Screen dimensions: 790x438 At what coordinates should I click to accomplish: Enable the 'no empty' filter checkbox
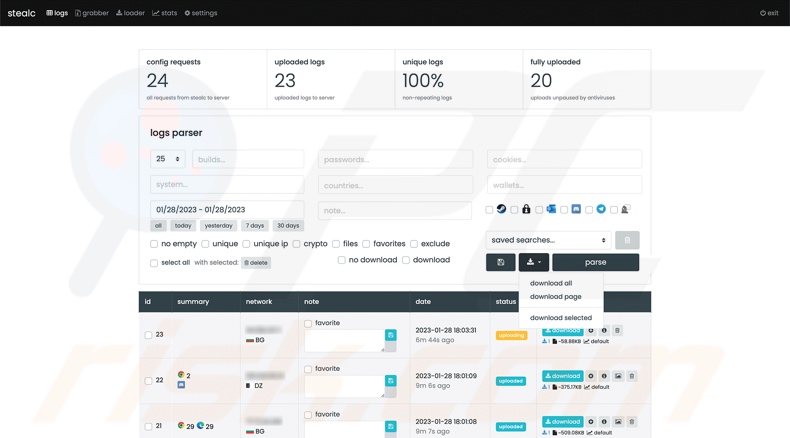[x=154, y=244]
